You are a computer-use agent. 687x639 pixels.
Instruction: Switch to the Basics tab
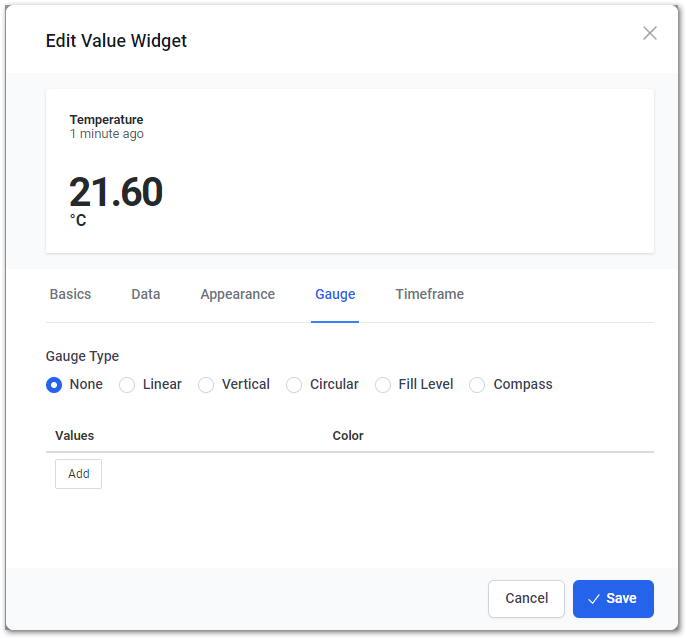70,294
